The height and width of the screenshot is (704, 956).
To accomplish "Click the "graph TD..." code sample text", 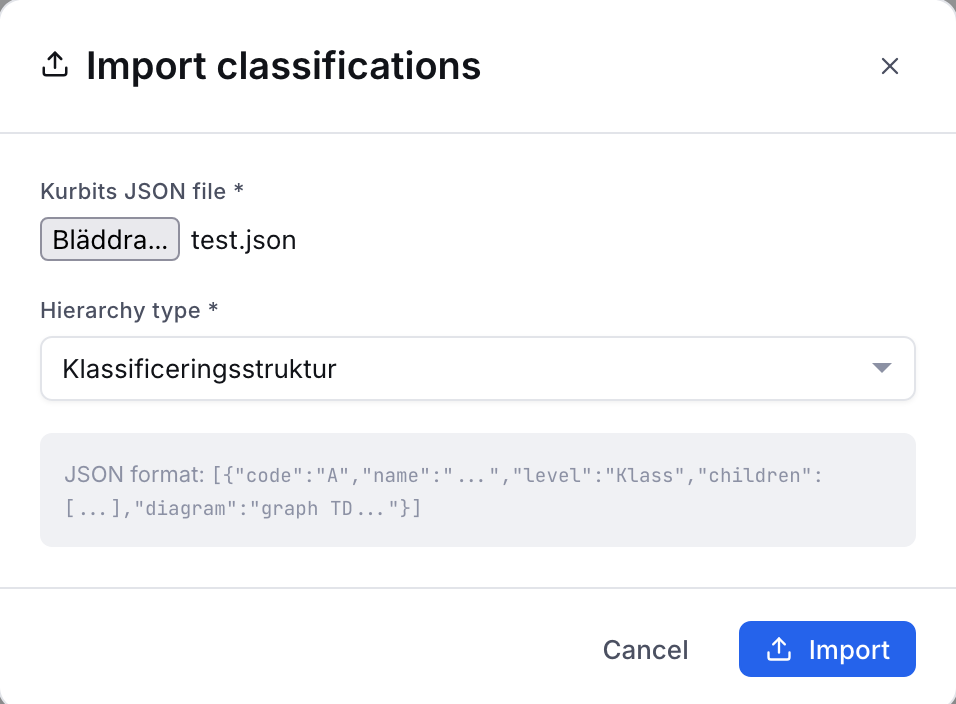I will click(329, 508).
